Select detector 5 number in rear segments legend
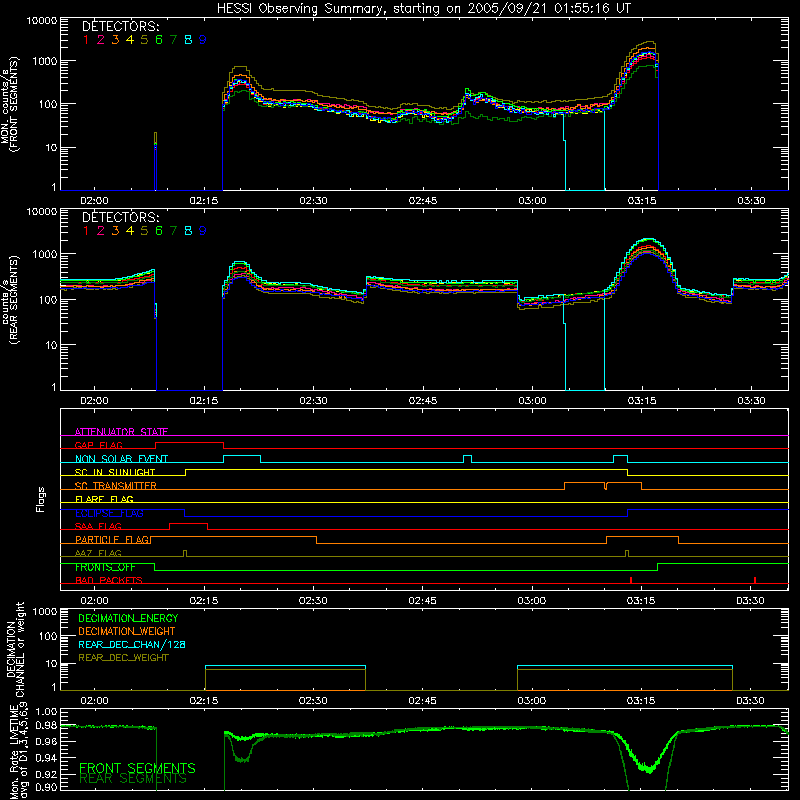The image size is (800, 800). click(144, 231)
